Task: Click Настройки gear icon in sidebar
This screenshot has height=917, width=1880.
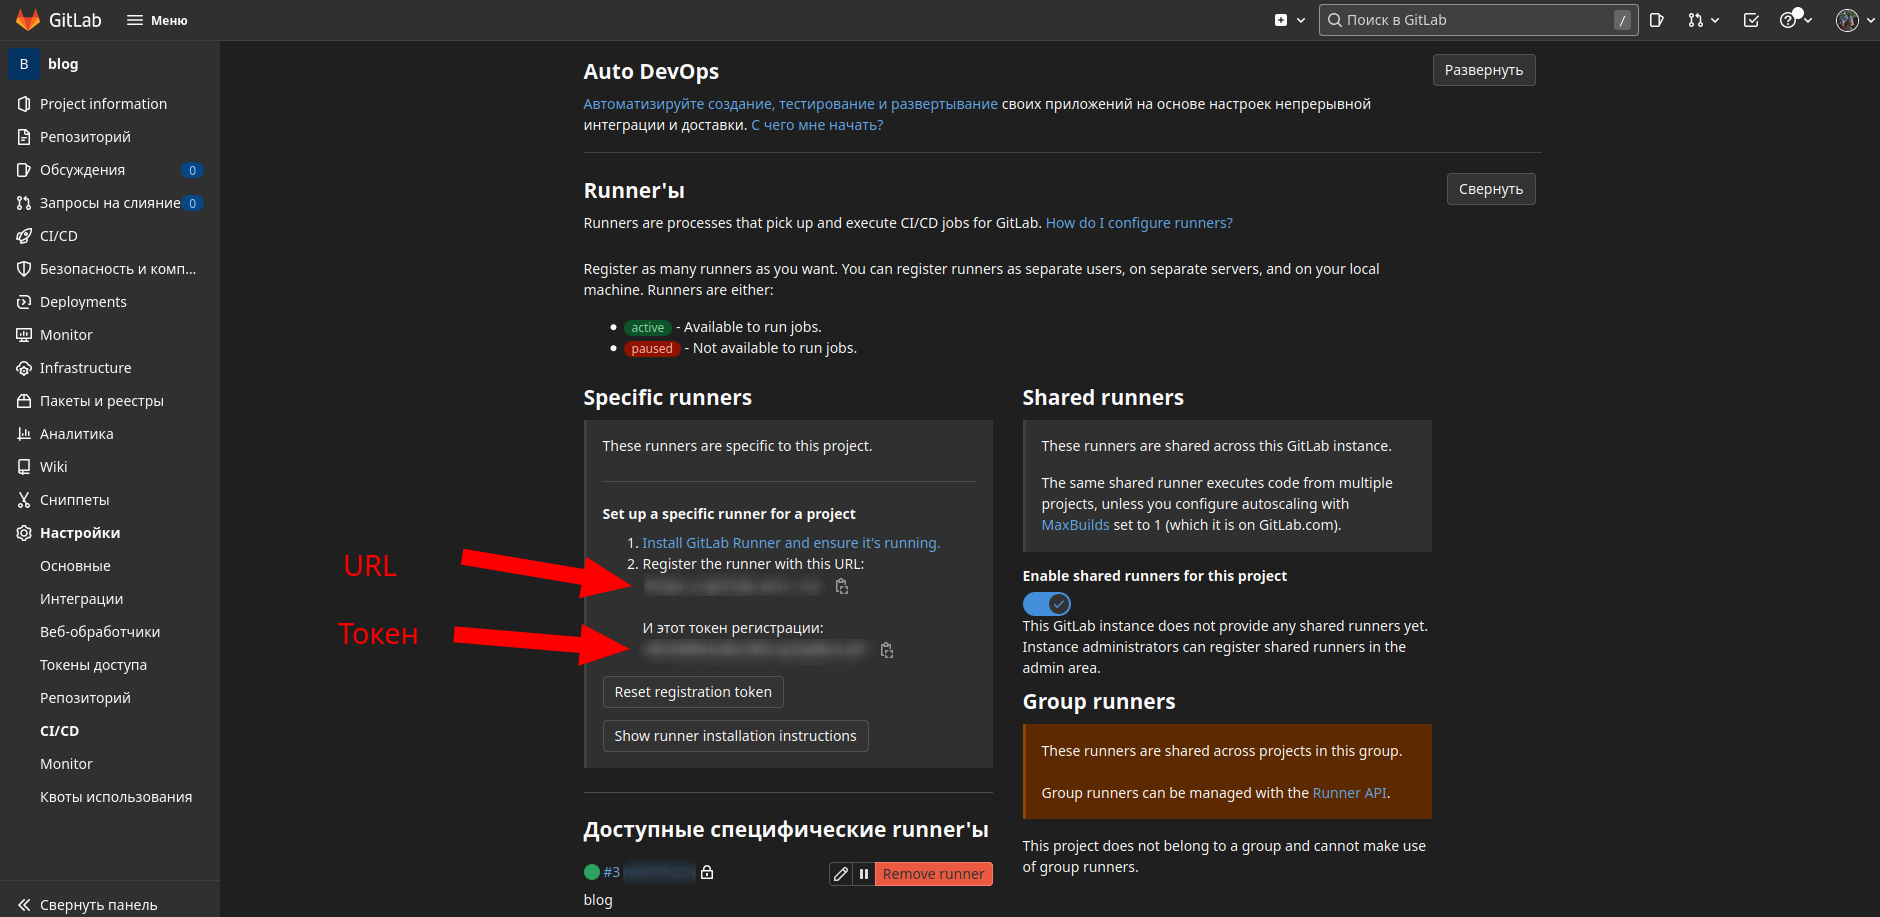Action: [24, 533]
